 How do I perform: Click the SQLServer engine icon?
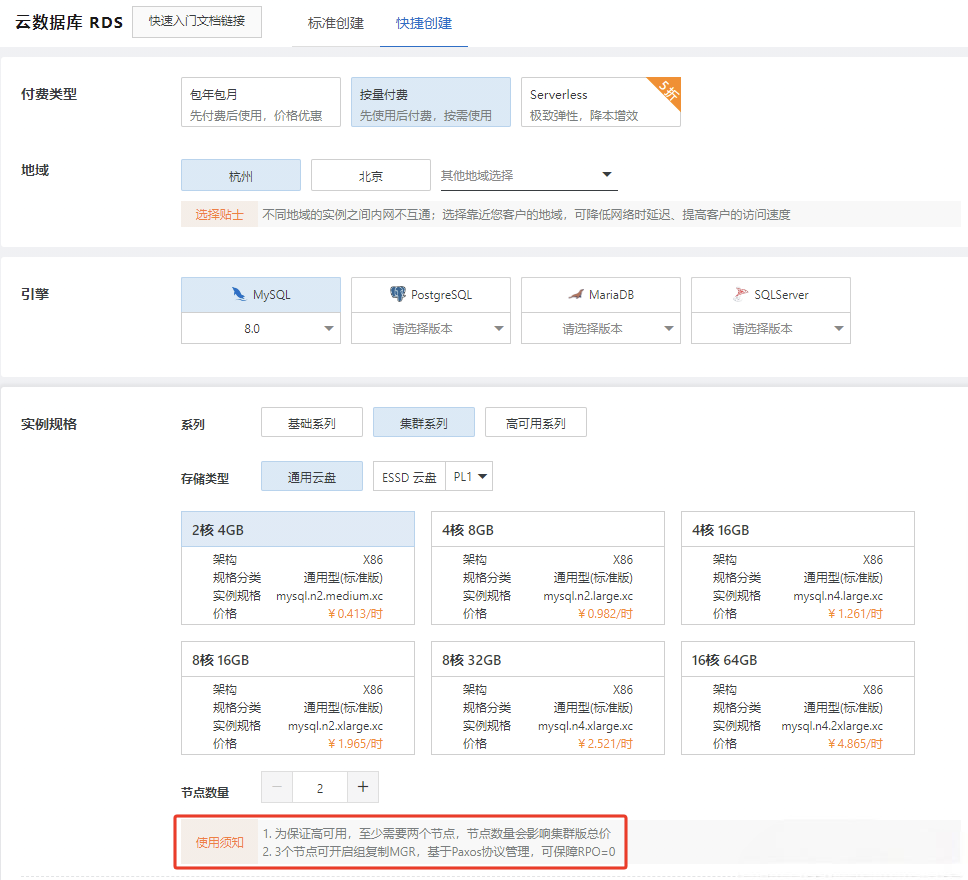(x=740, y=295)
